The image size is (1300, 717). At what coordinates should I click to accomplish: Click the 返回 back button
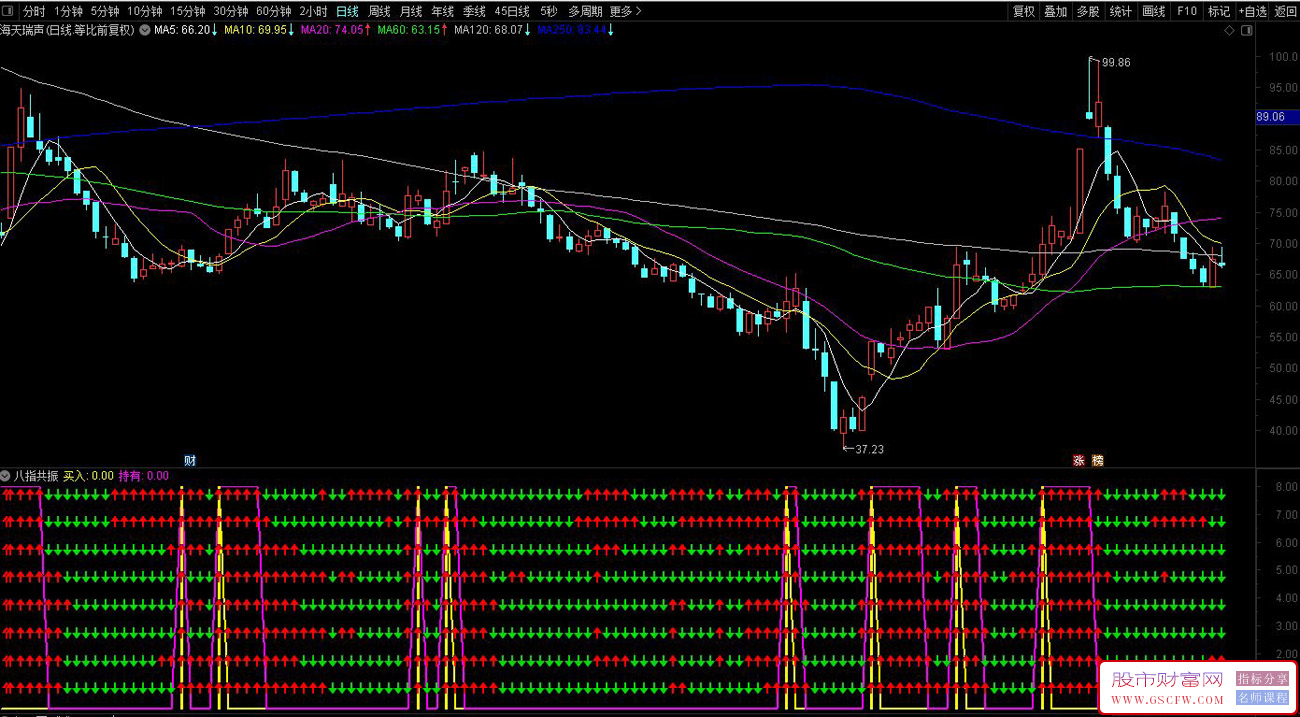click(x=1286, y=11)
